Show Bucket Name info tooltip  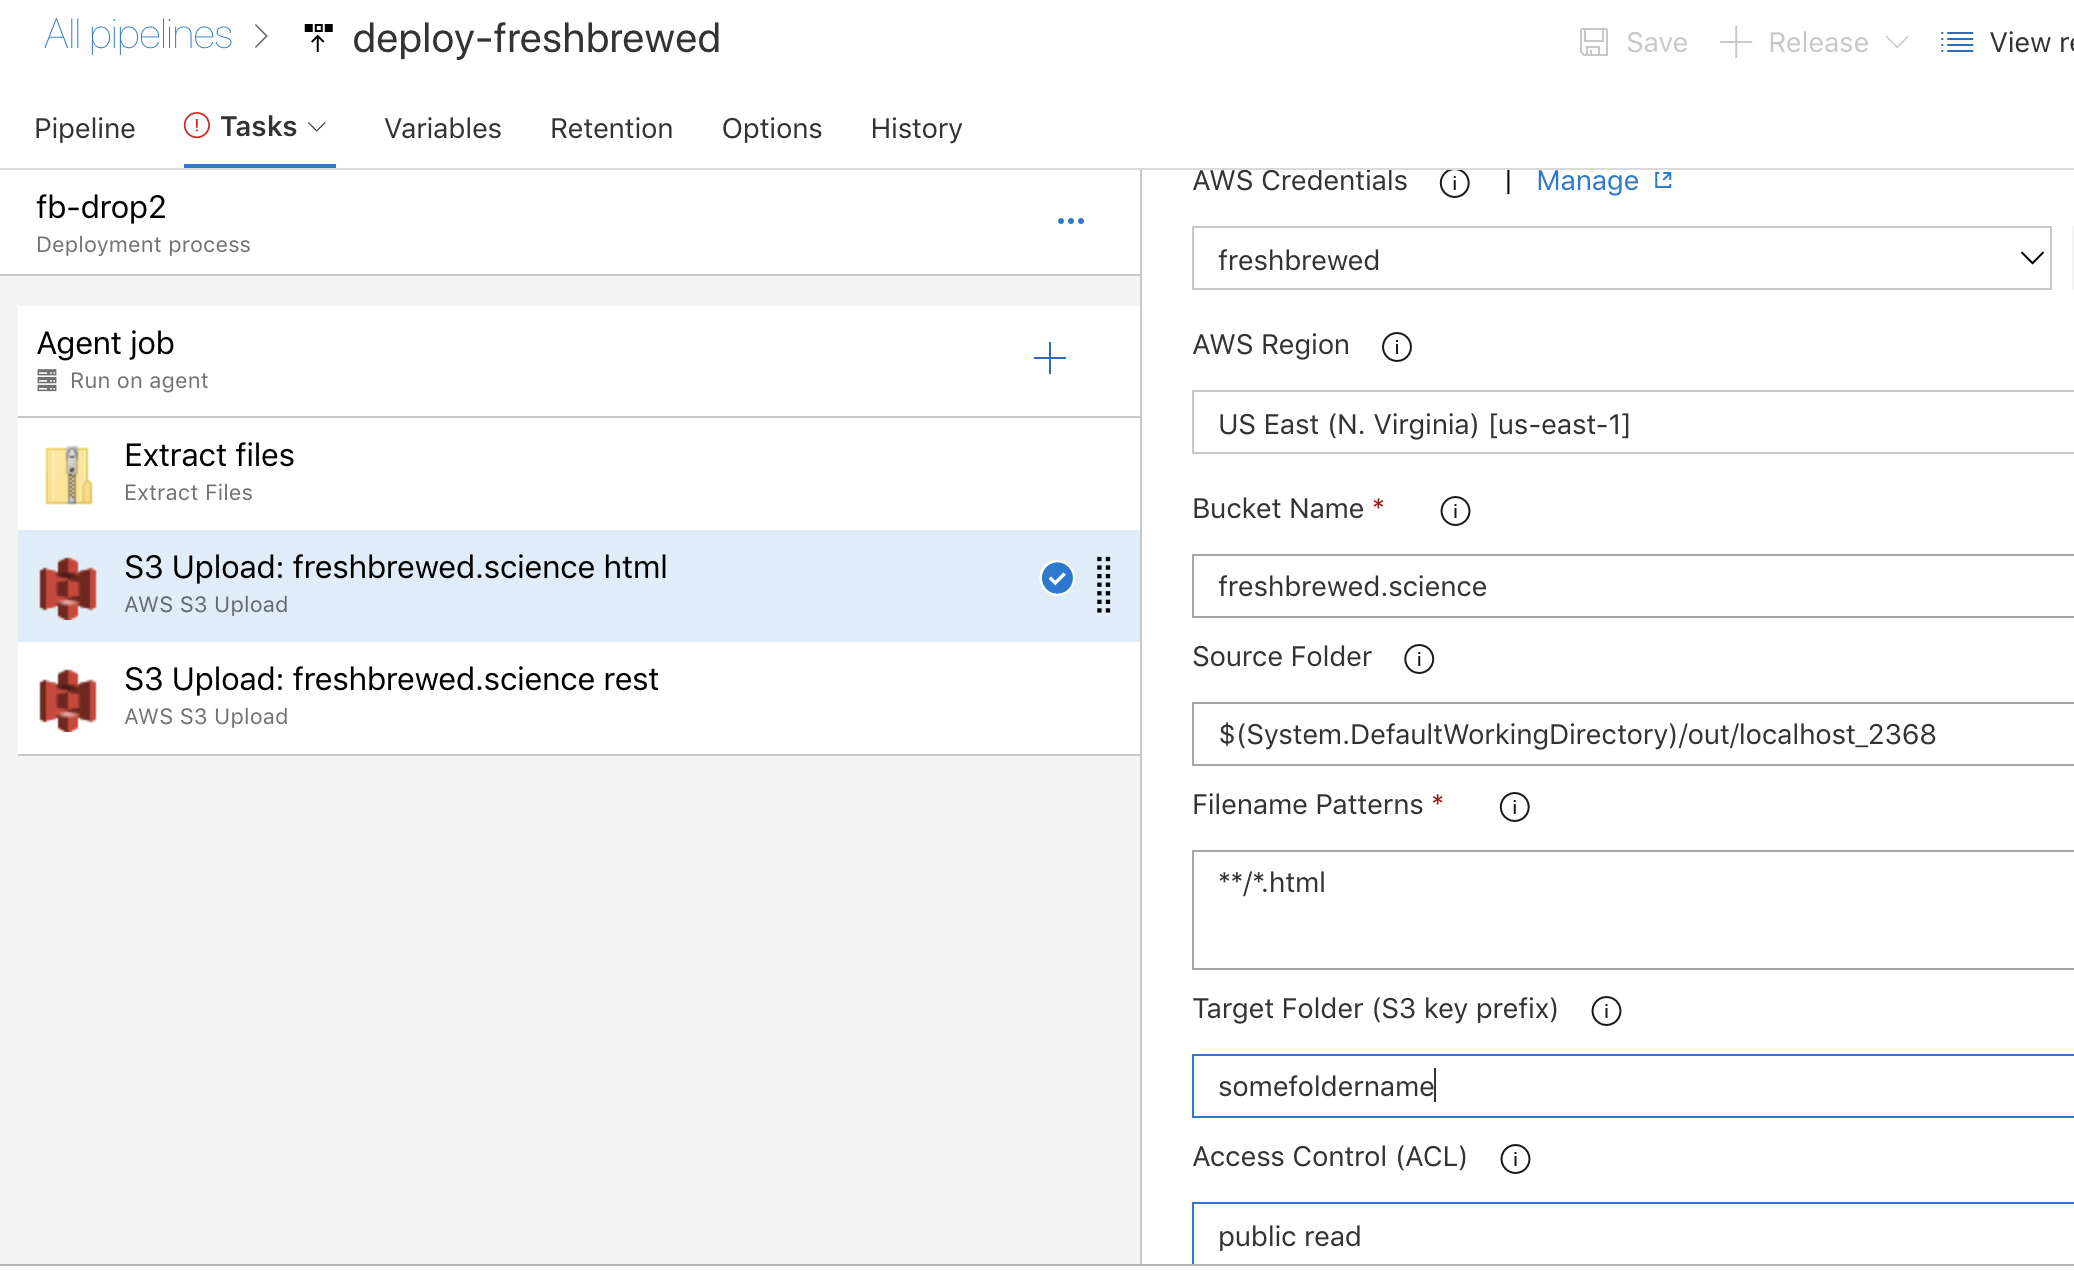pos(1454,510)
